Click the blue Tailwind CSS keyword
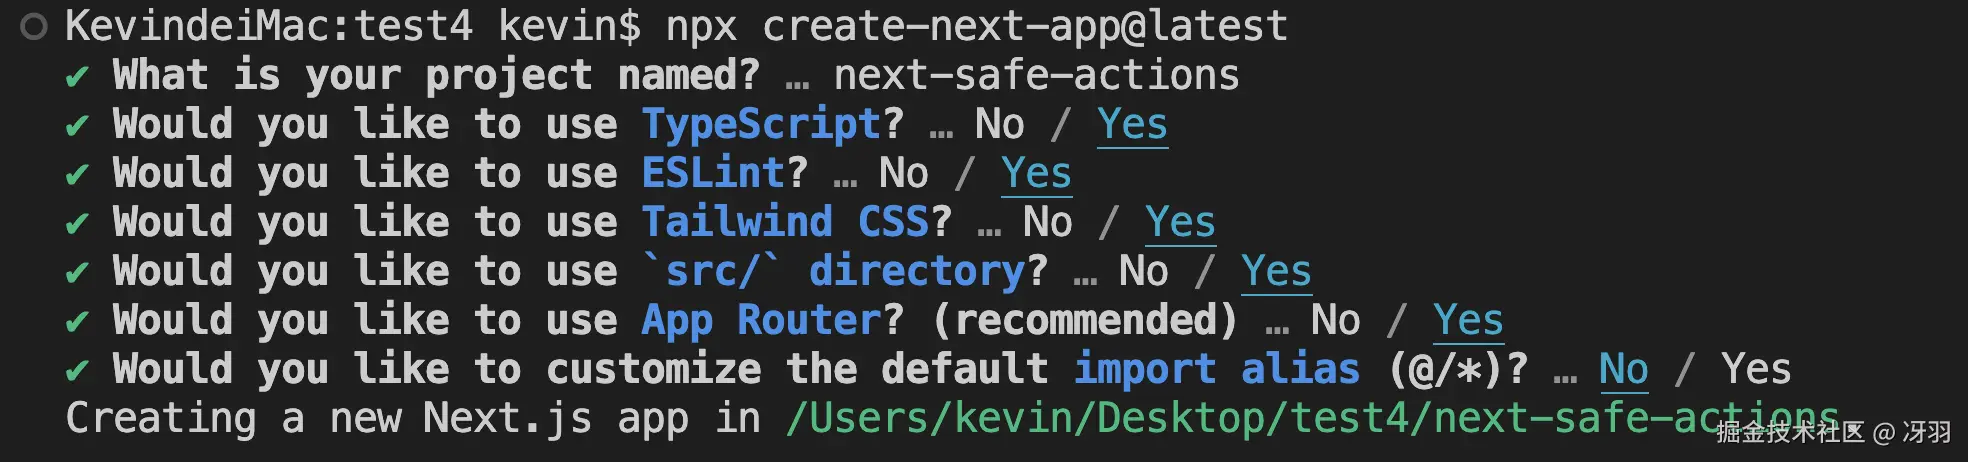 click(785, 223)
